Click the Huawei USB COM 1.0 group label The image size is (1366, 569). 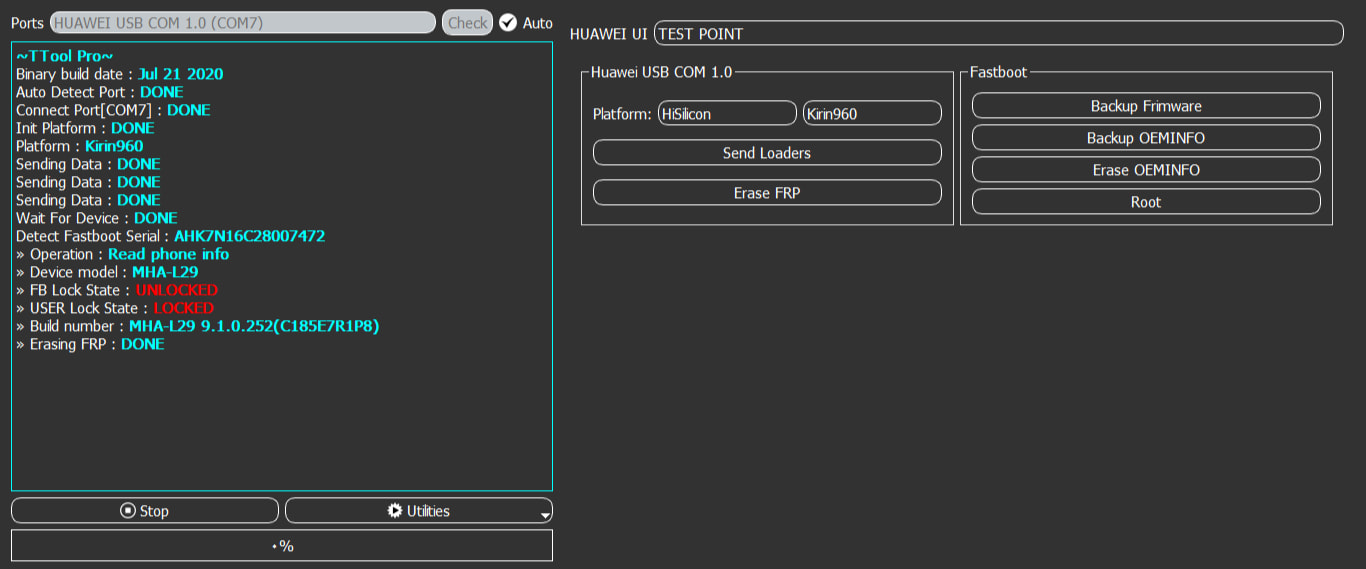[x=662, y=72]
